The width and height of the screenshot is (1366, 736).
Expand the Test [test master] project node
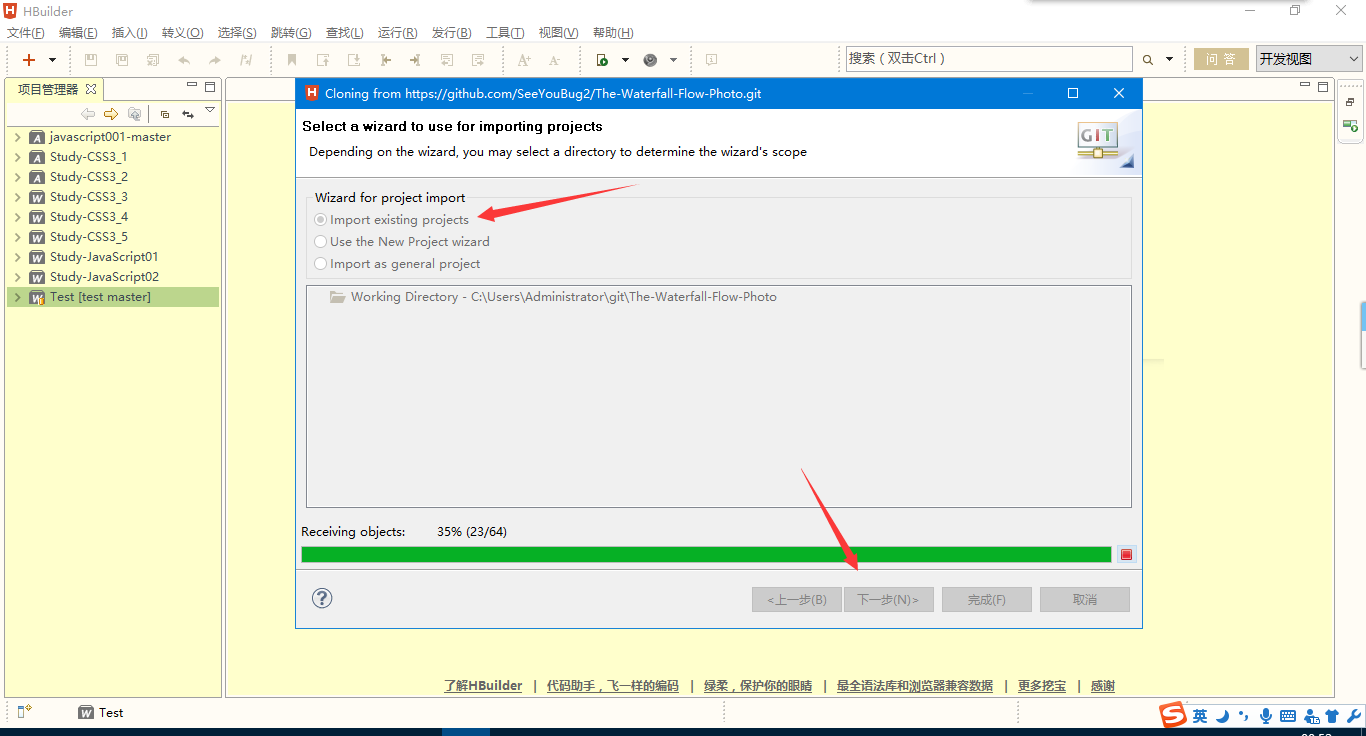[x=17, y=297]
